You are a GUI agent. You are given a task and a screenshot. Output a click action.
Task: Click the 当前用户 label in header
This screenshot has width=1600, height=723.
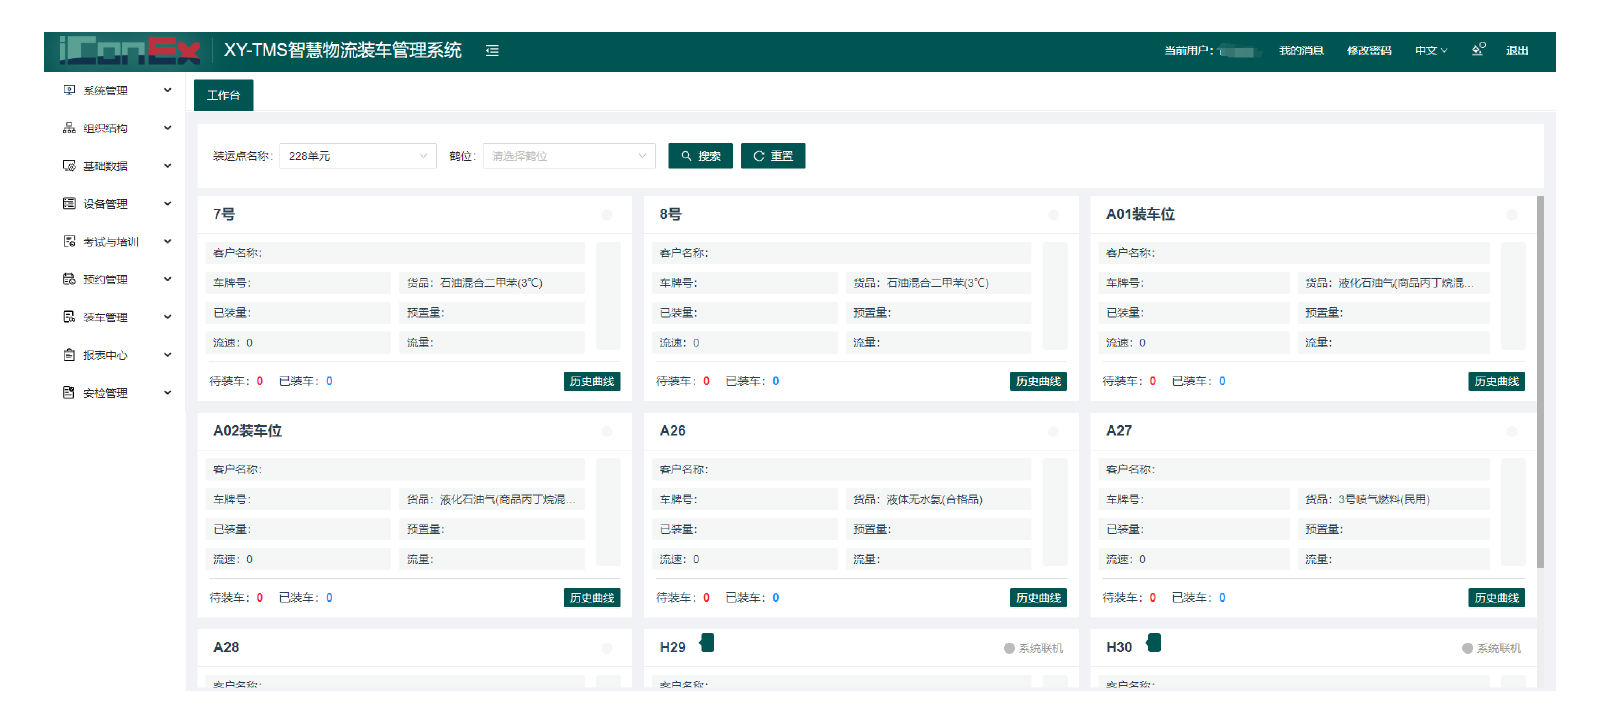point(1188,51)
